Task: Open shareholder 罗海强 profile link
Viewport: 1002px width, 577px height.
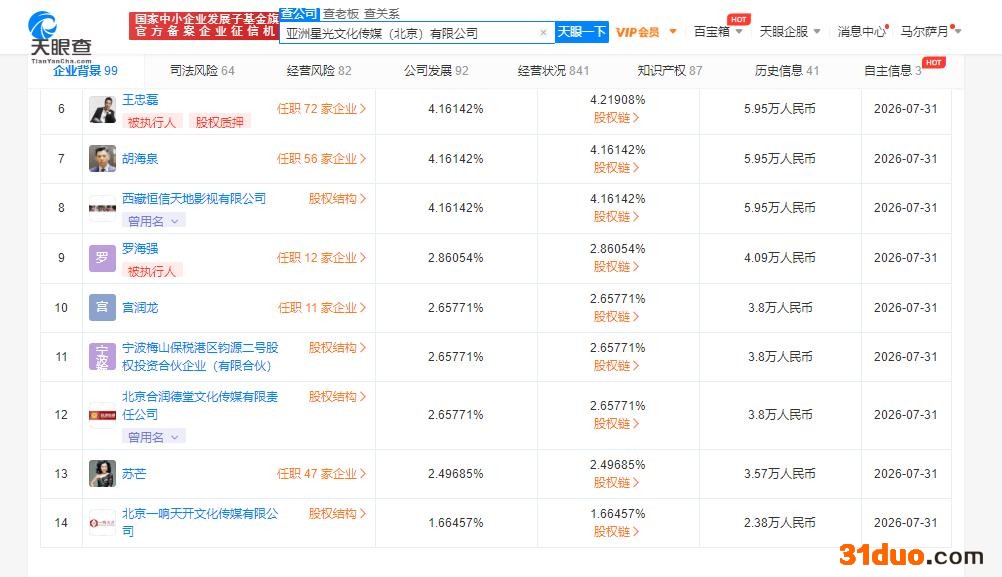Action: click(140, 249)
